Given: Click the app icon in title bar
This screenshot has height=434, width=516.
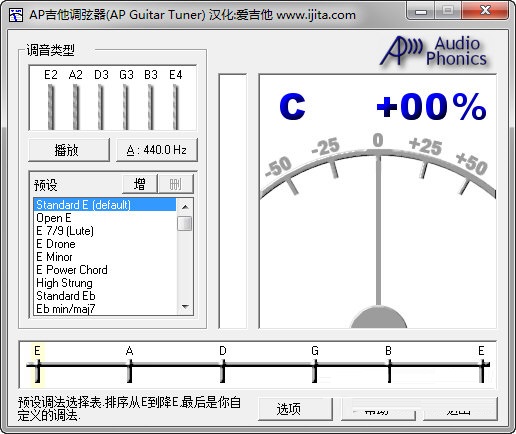Looking at the screenshot, I should tap(16, 15).
